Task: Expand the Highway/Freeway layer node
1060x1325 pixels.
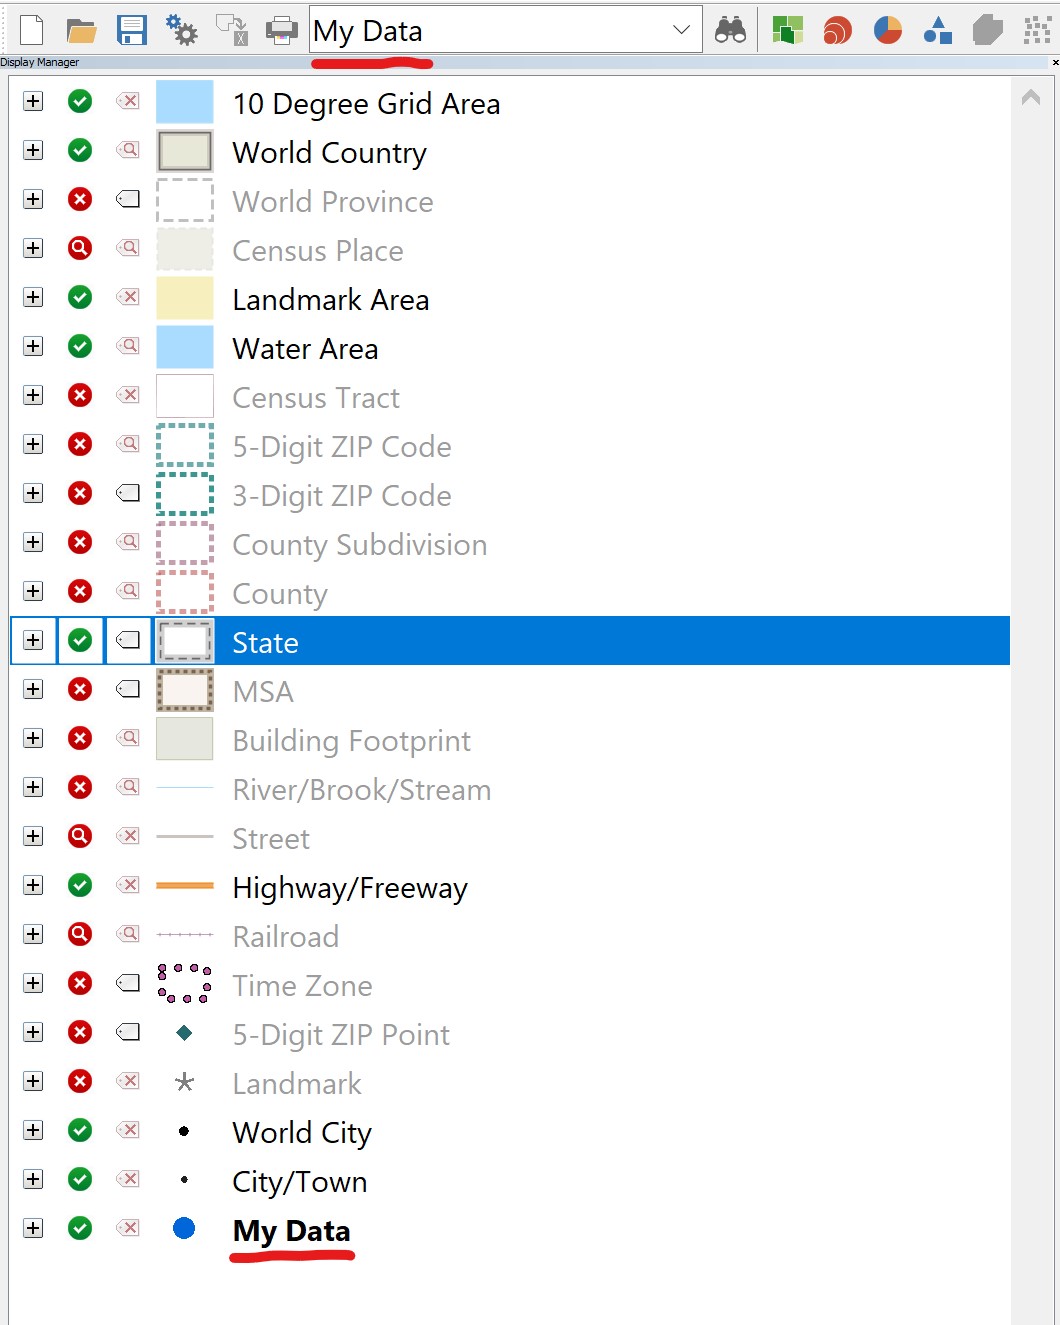Action: 34,886
